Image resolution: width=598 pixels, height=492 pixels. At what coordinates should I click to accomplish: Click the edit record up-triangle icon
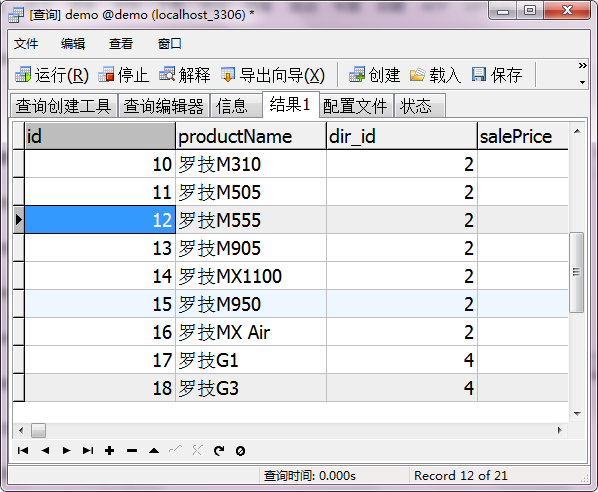pyautogui.click(x=154, y=451)
